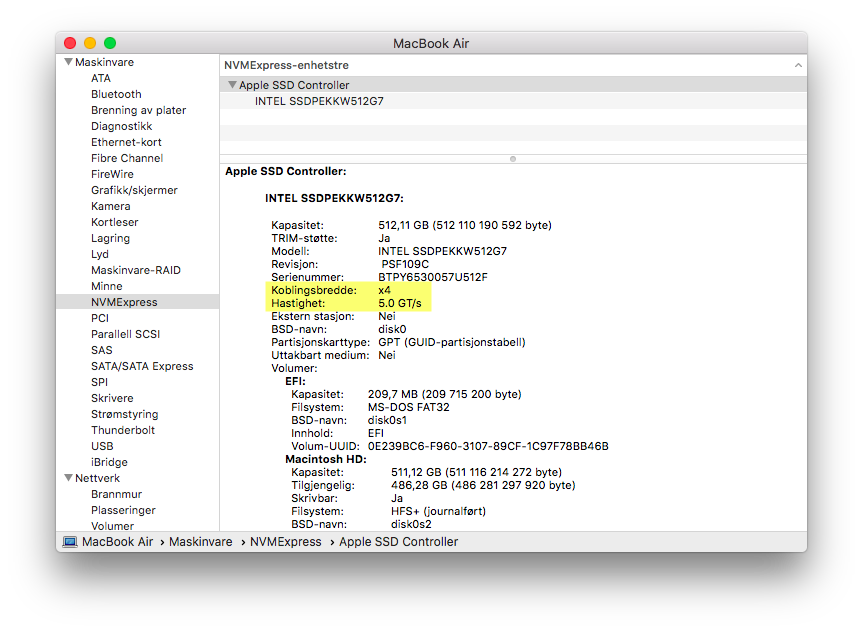Open Brenning av plater in the sidebar

click(139, 110)
